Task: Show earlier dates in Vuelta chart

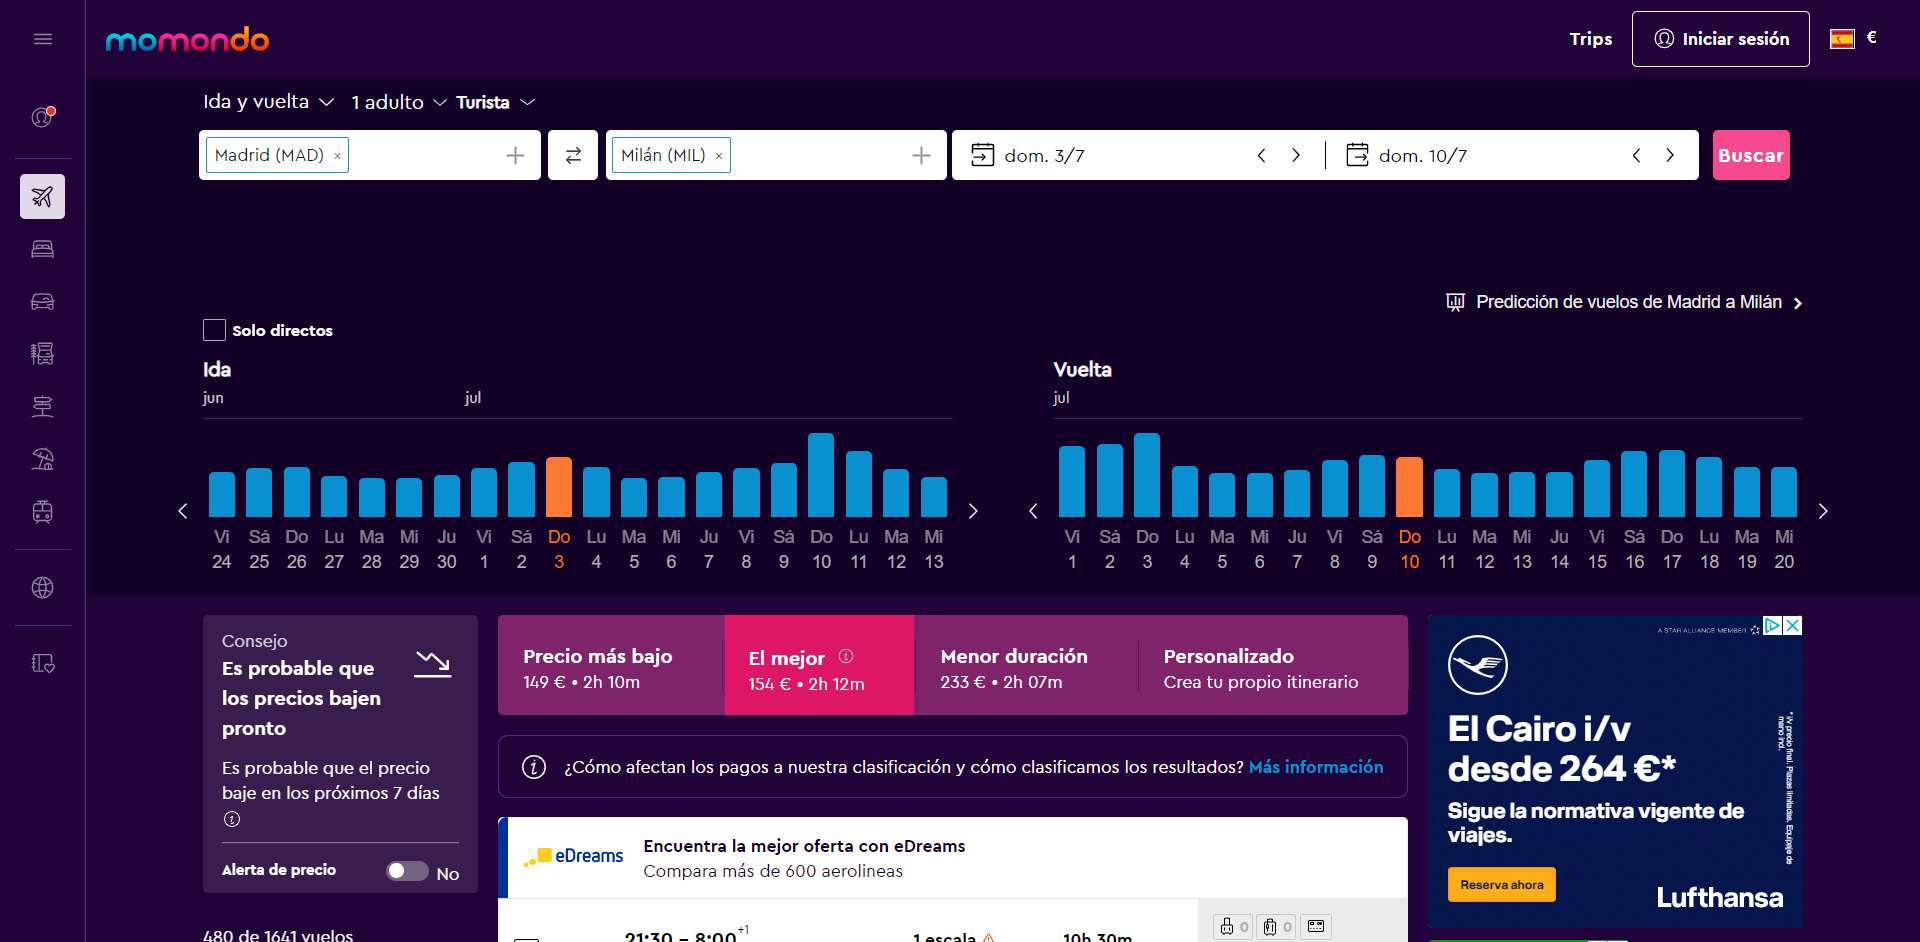Action: [1033, 511]
